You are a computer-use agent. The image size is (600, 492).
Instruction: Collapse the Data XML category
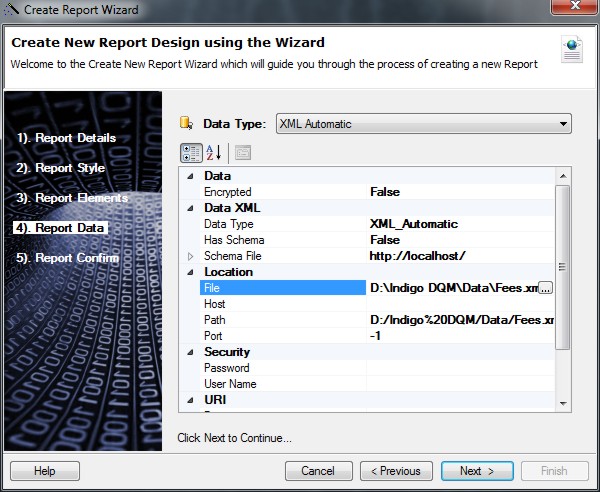pyautogui.click(x=191, y=208)
